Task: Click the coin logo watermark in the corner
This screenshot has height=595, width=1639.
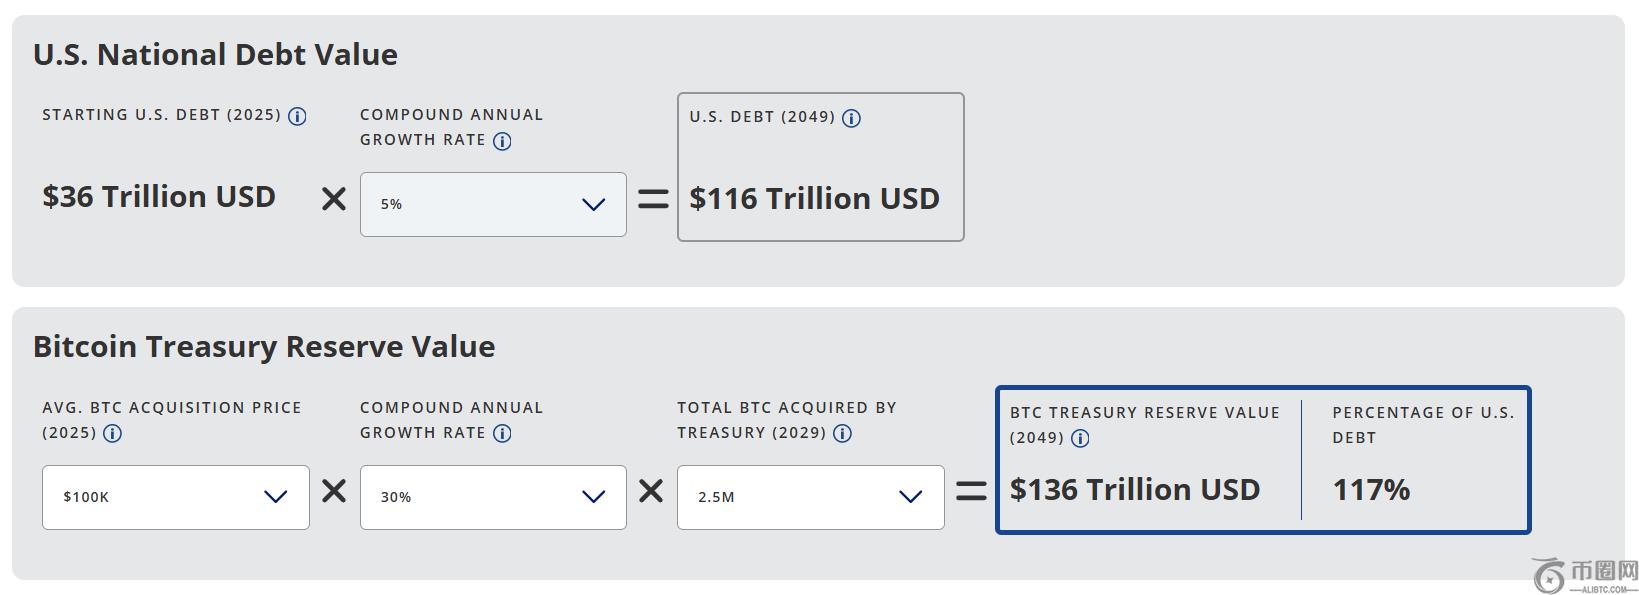Action: (1548, 576)
